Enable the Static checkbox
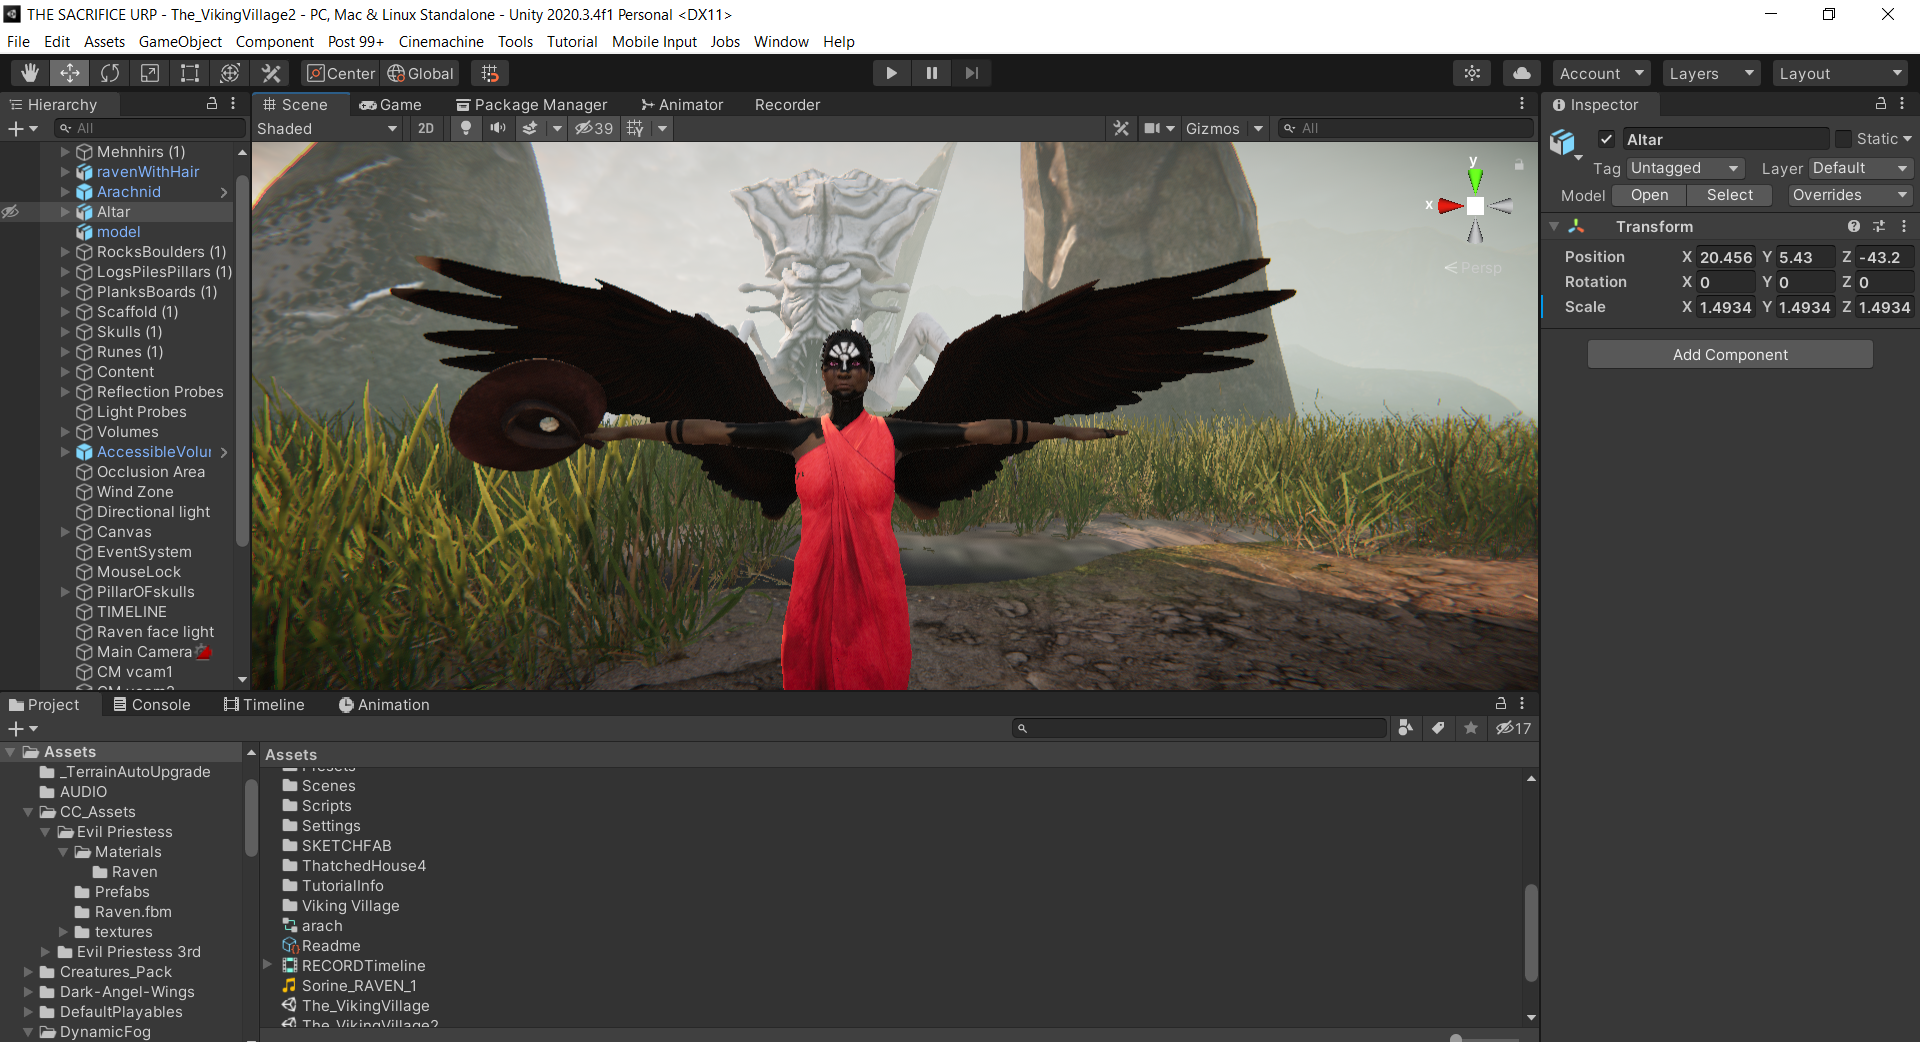The image size is (1920, 1042). click(1843, 139)
